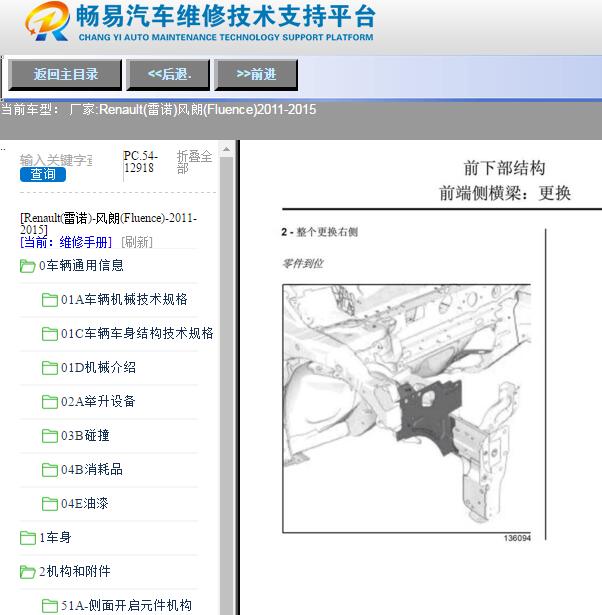
Task: Click folder icon beside 51A-侧面开启元件机构
Action: [x=50, y=606]
